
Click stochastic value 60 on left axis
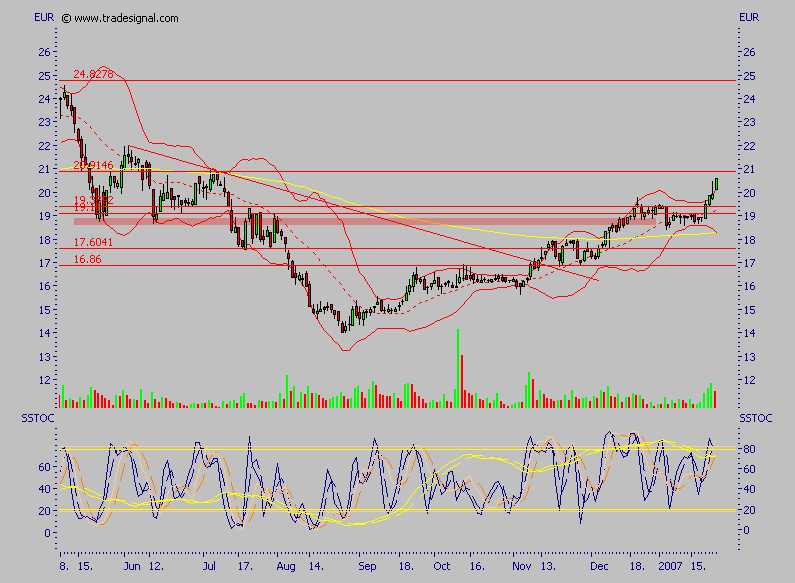coord(44,467)
